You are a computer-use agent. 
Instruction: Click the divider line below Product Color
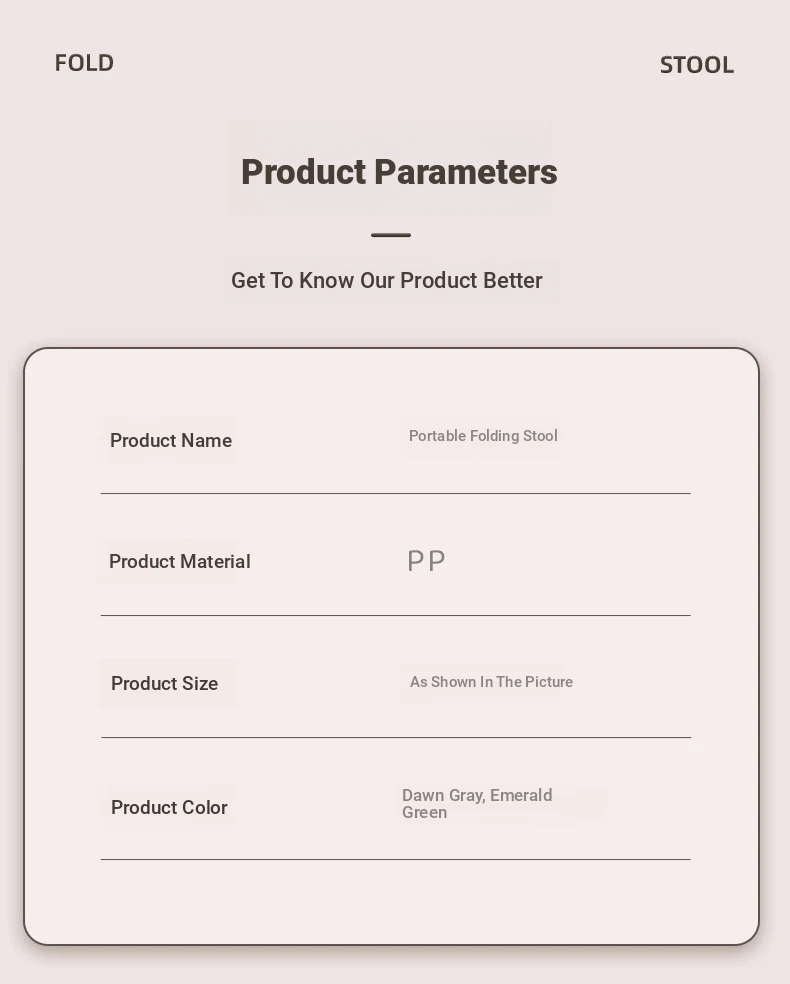[x=395, y=859]
